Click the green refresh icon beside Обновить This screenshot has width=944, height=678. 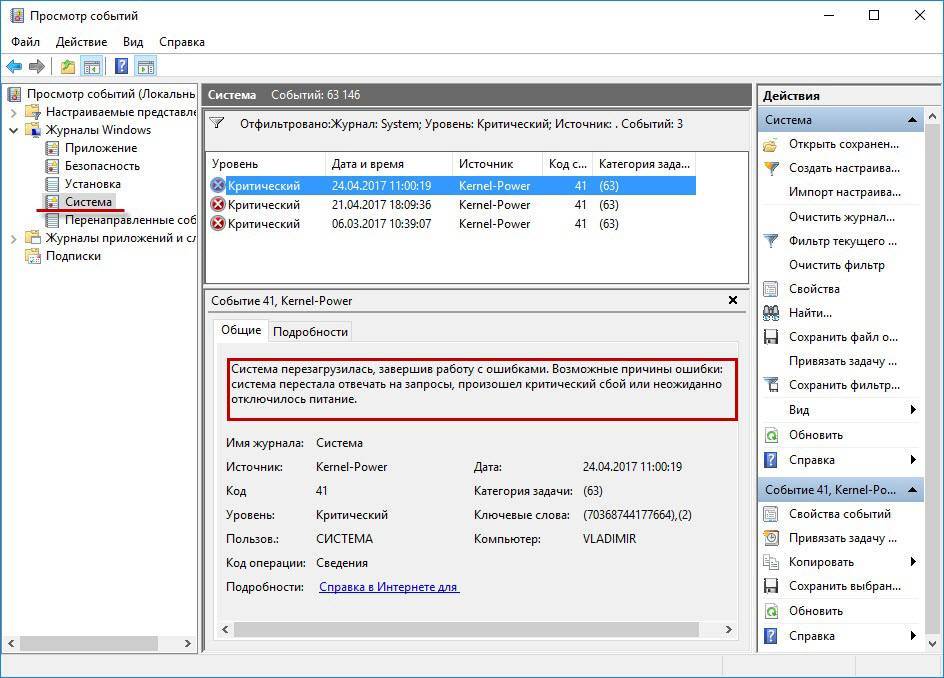[771, 436]
